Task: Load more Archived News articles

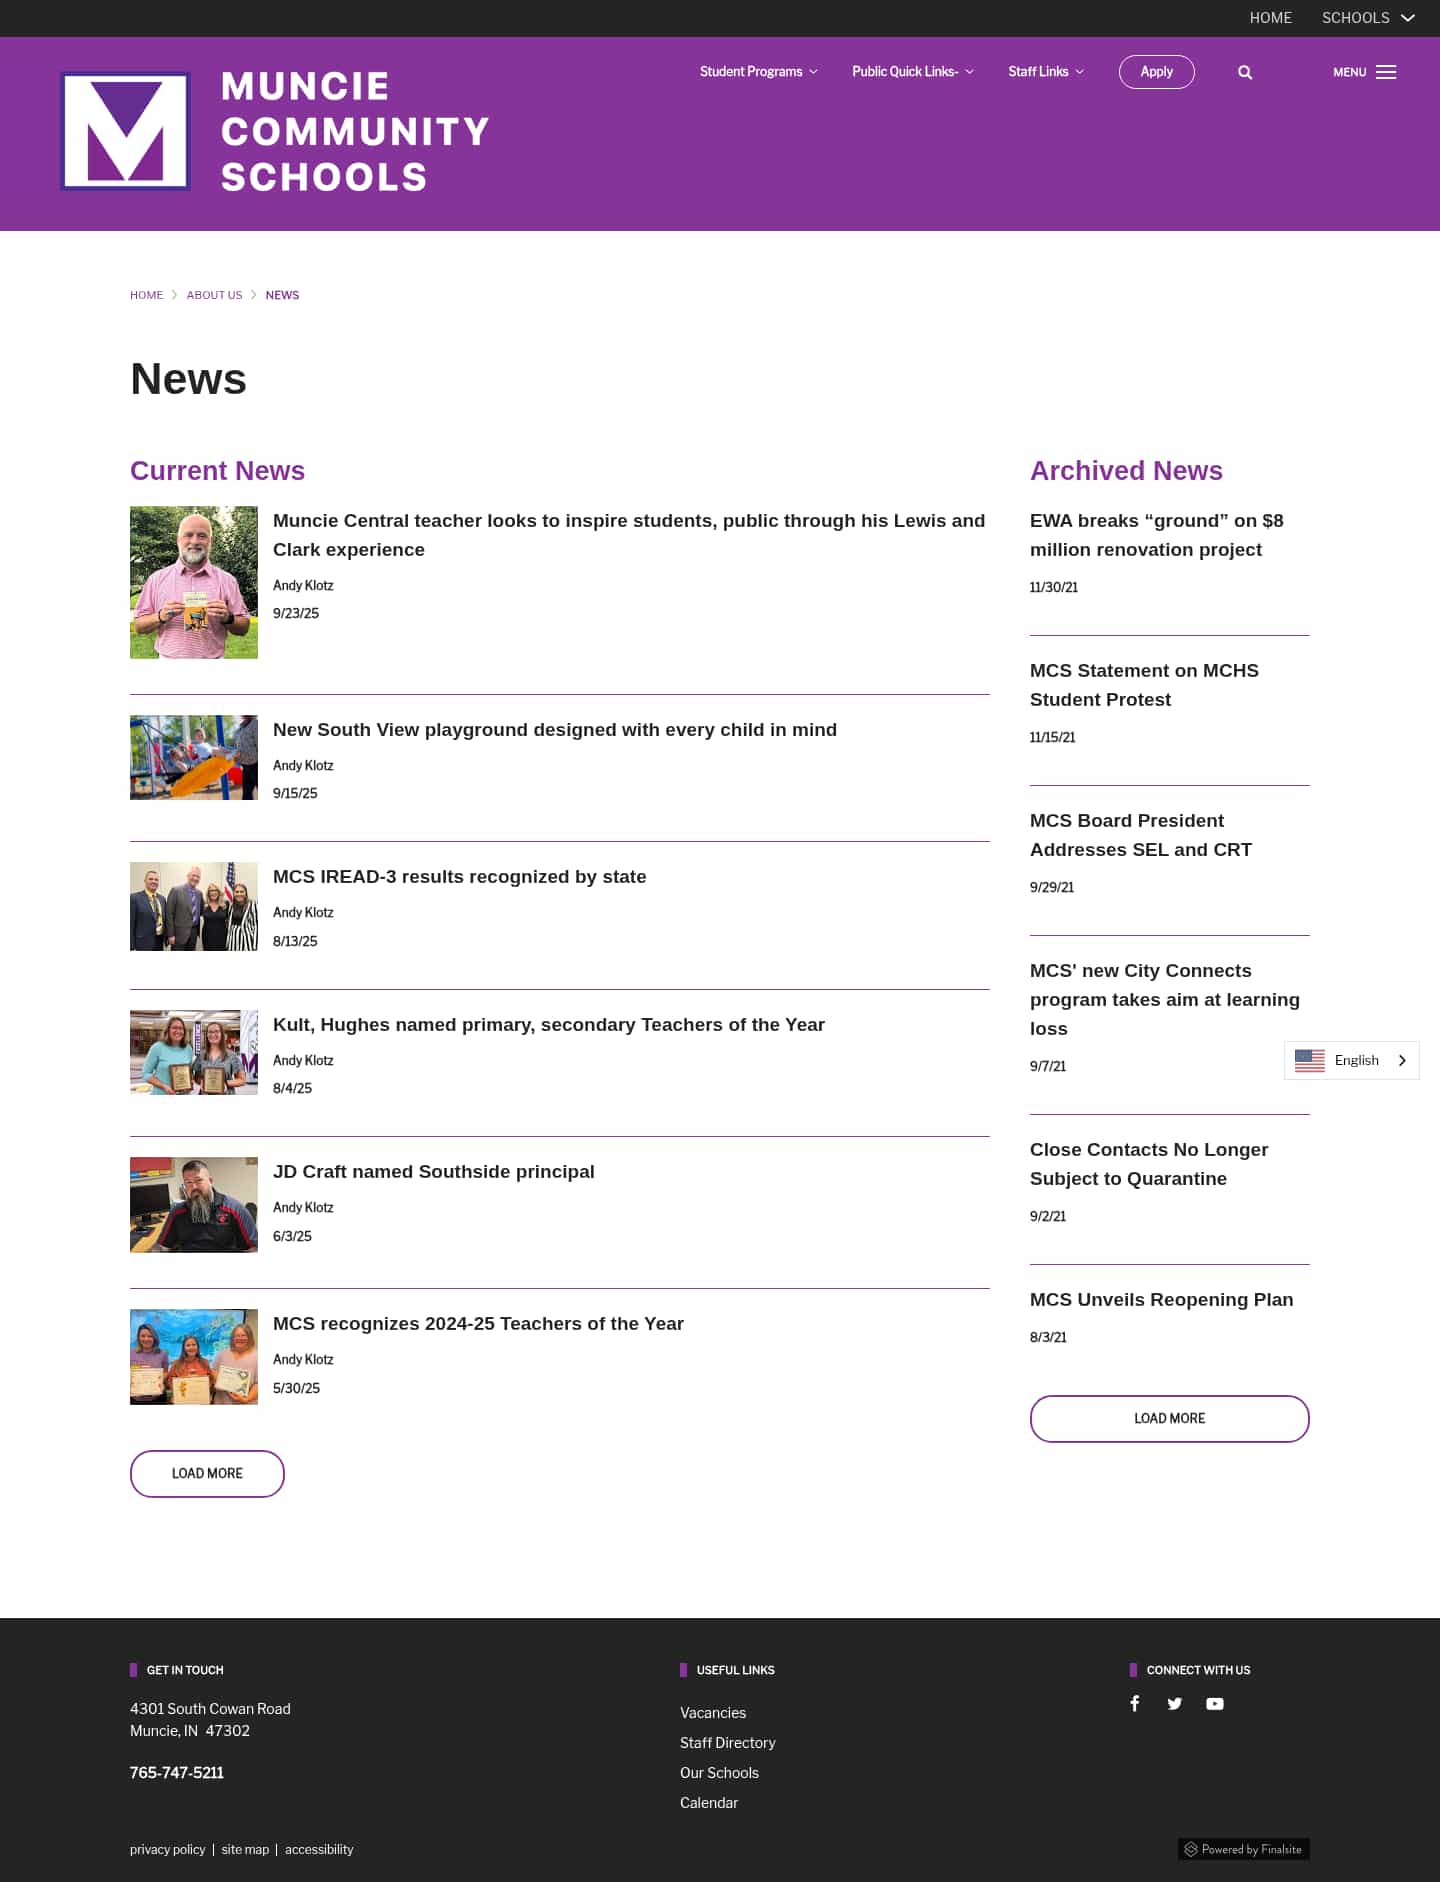Action: (1169, 1418)
